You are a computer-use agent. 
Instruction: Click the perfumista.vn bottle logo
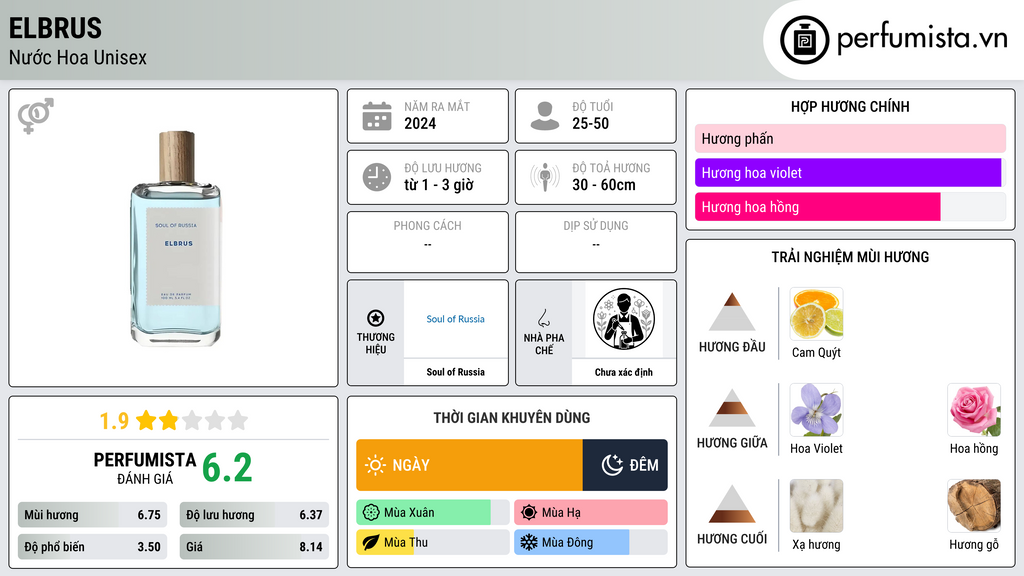click(805, 40)
